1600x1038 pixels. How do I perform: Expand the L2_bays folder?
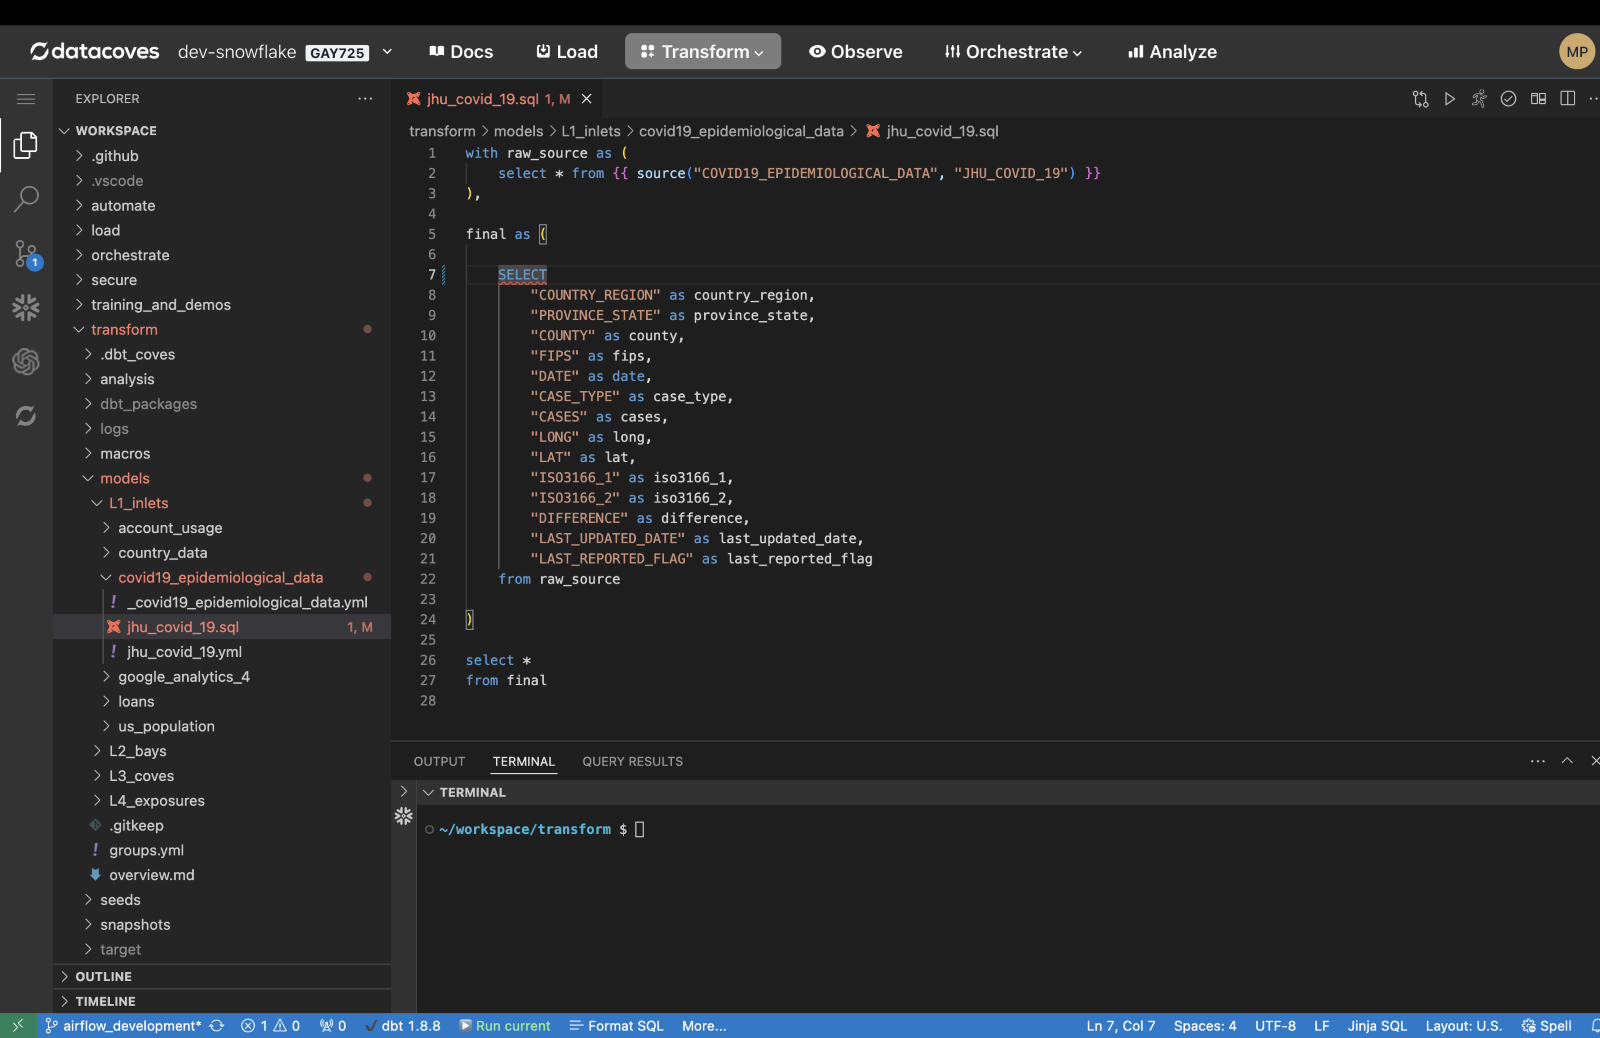tap(137, 751)
